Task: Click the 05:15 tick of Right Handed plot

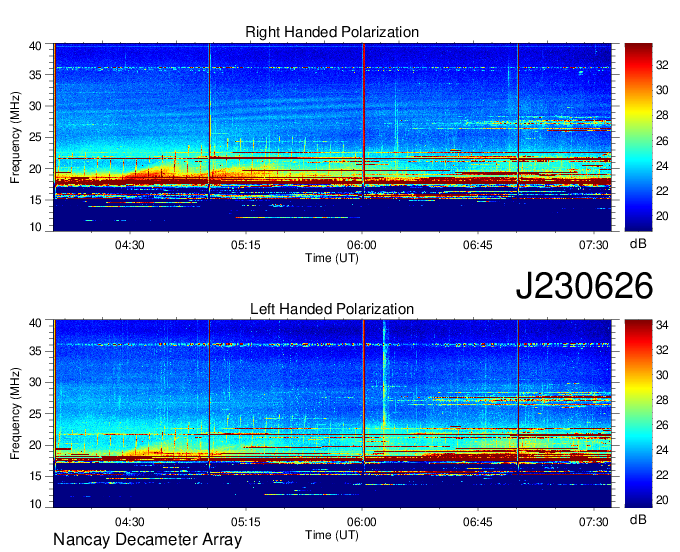Action: click(x=245, y=245)
